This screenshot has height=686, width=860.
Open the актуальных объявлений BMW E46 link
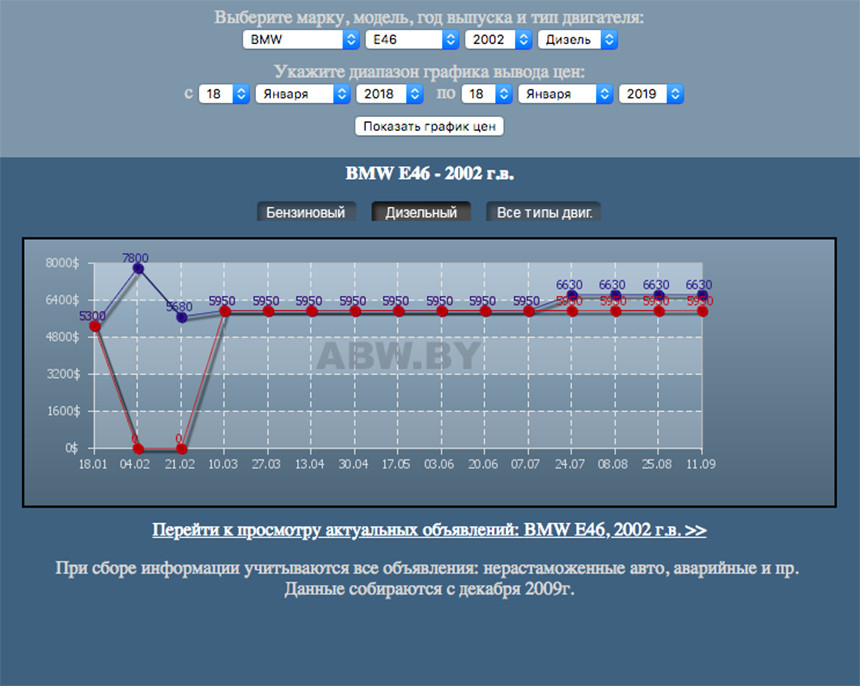click(429, 530)
